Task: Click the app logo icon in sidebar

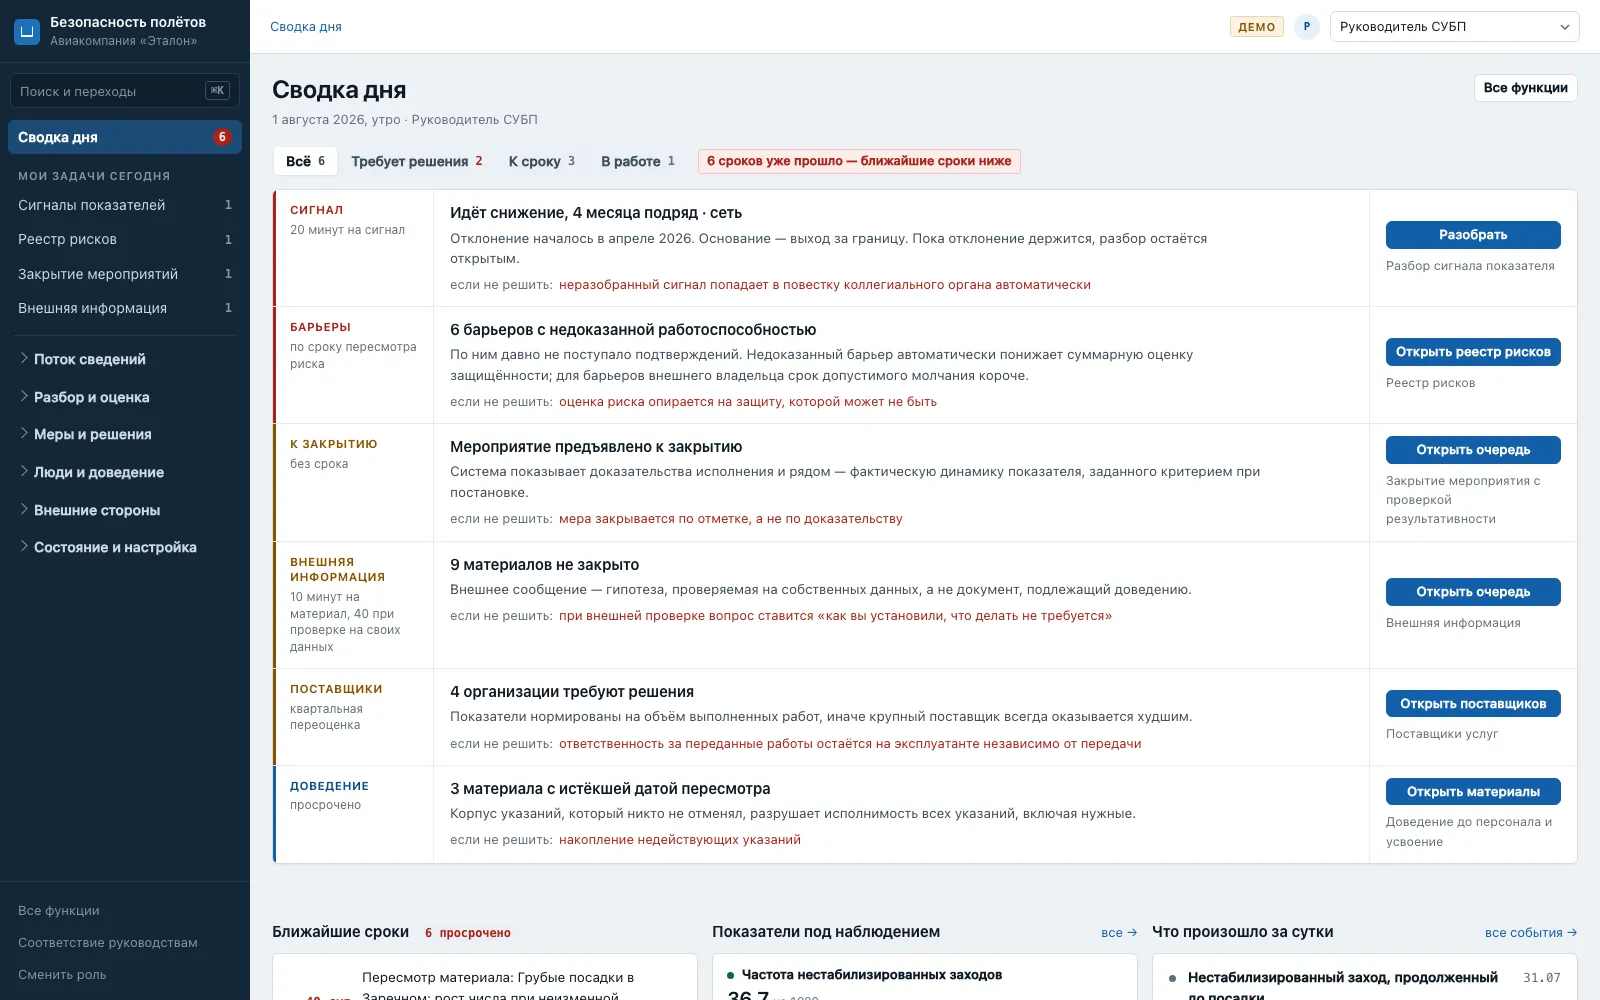Action: pyautogui.click(x=27, y=31)
